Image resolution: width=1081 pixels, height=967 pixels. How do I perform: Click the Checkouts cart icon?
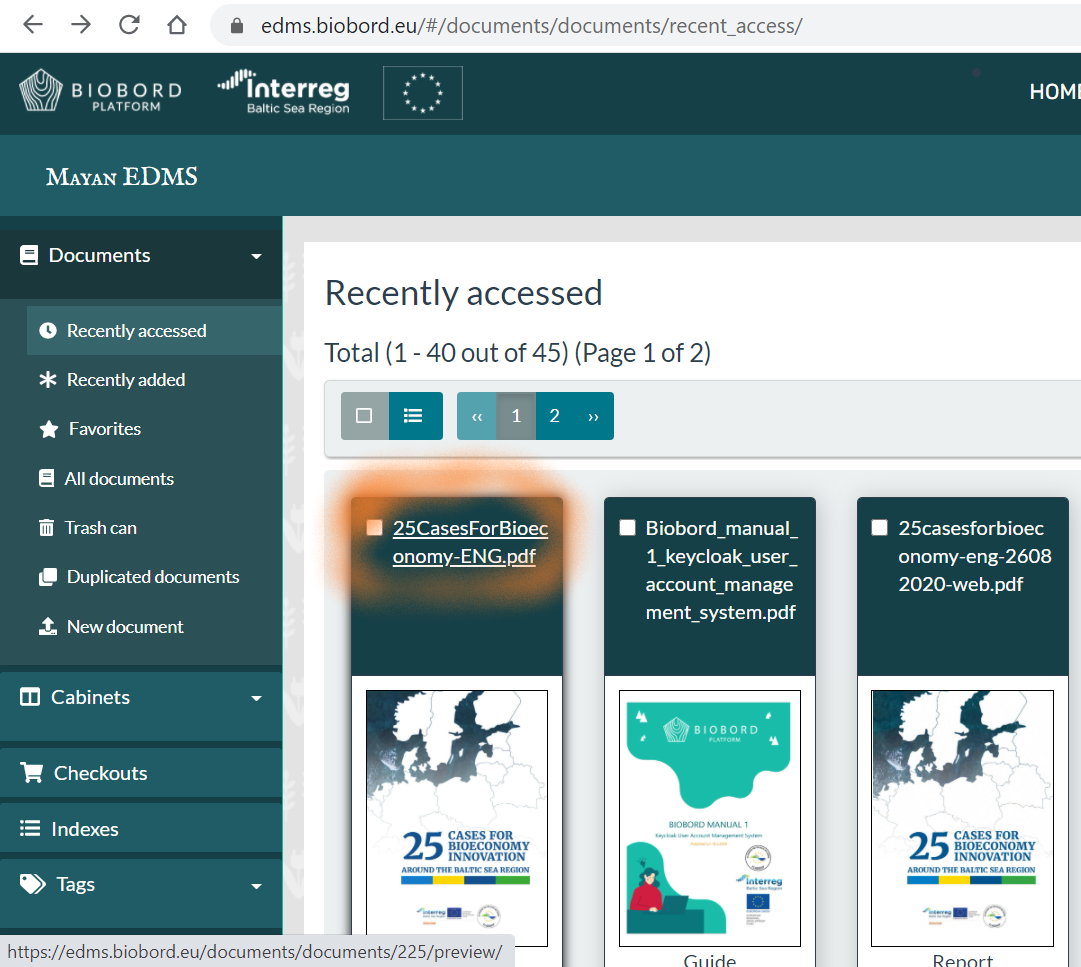point(31,773)
